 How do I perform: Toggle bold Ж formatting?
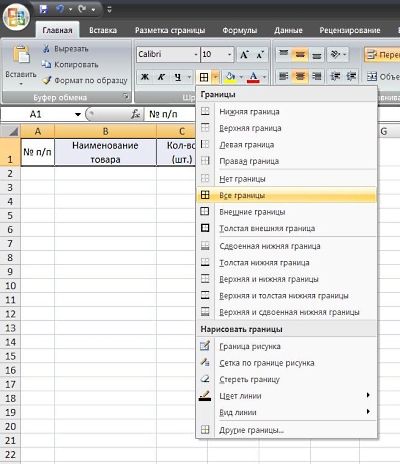[145, 77]
